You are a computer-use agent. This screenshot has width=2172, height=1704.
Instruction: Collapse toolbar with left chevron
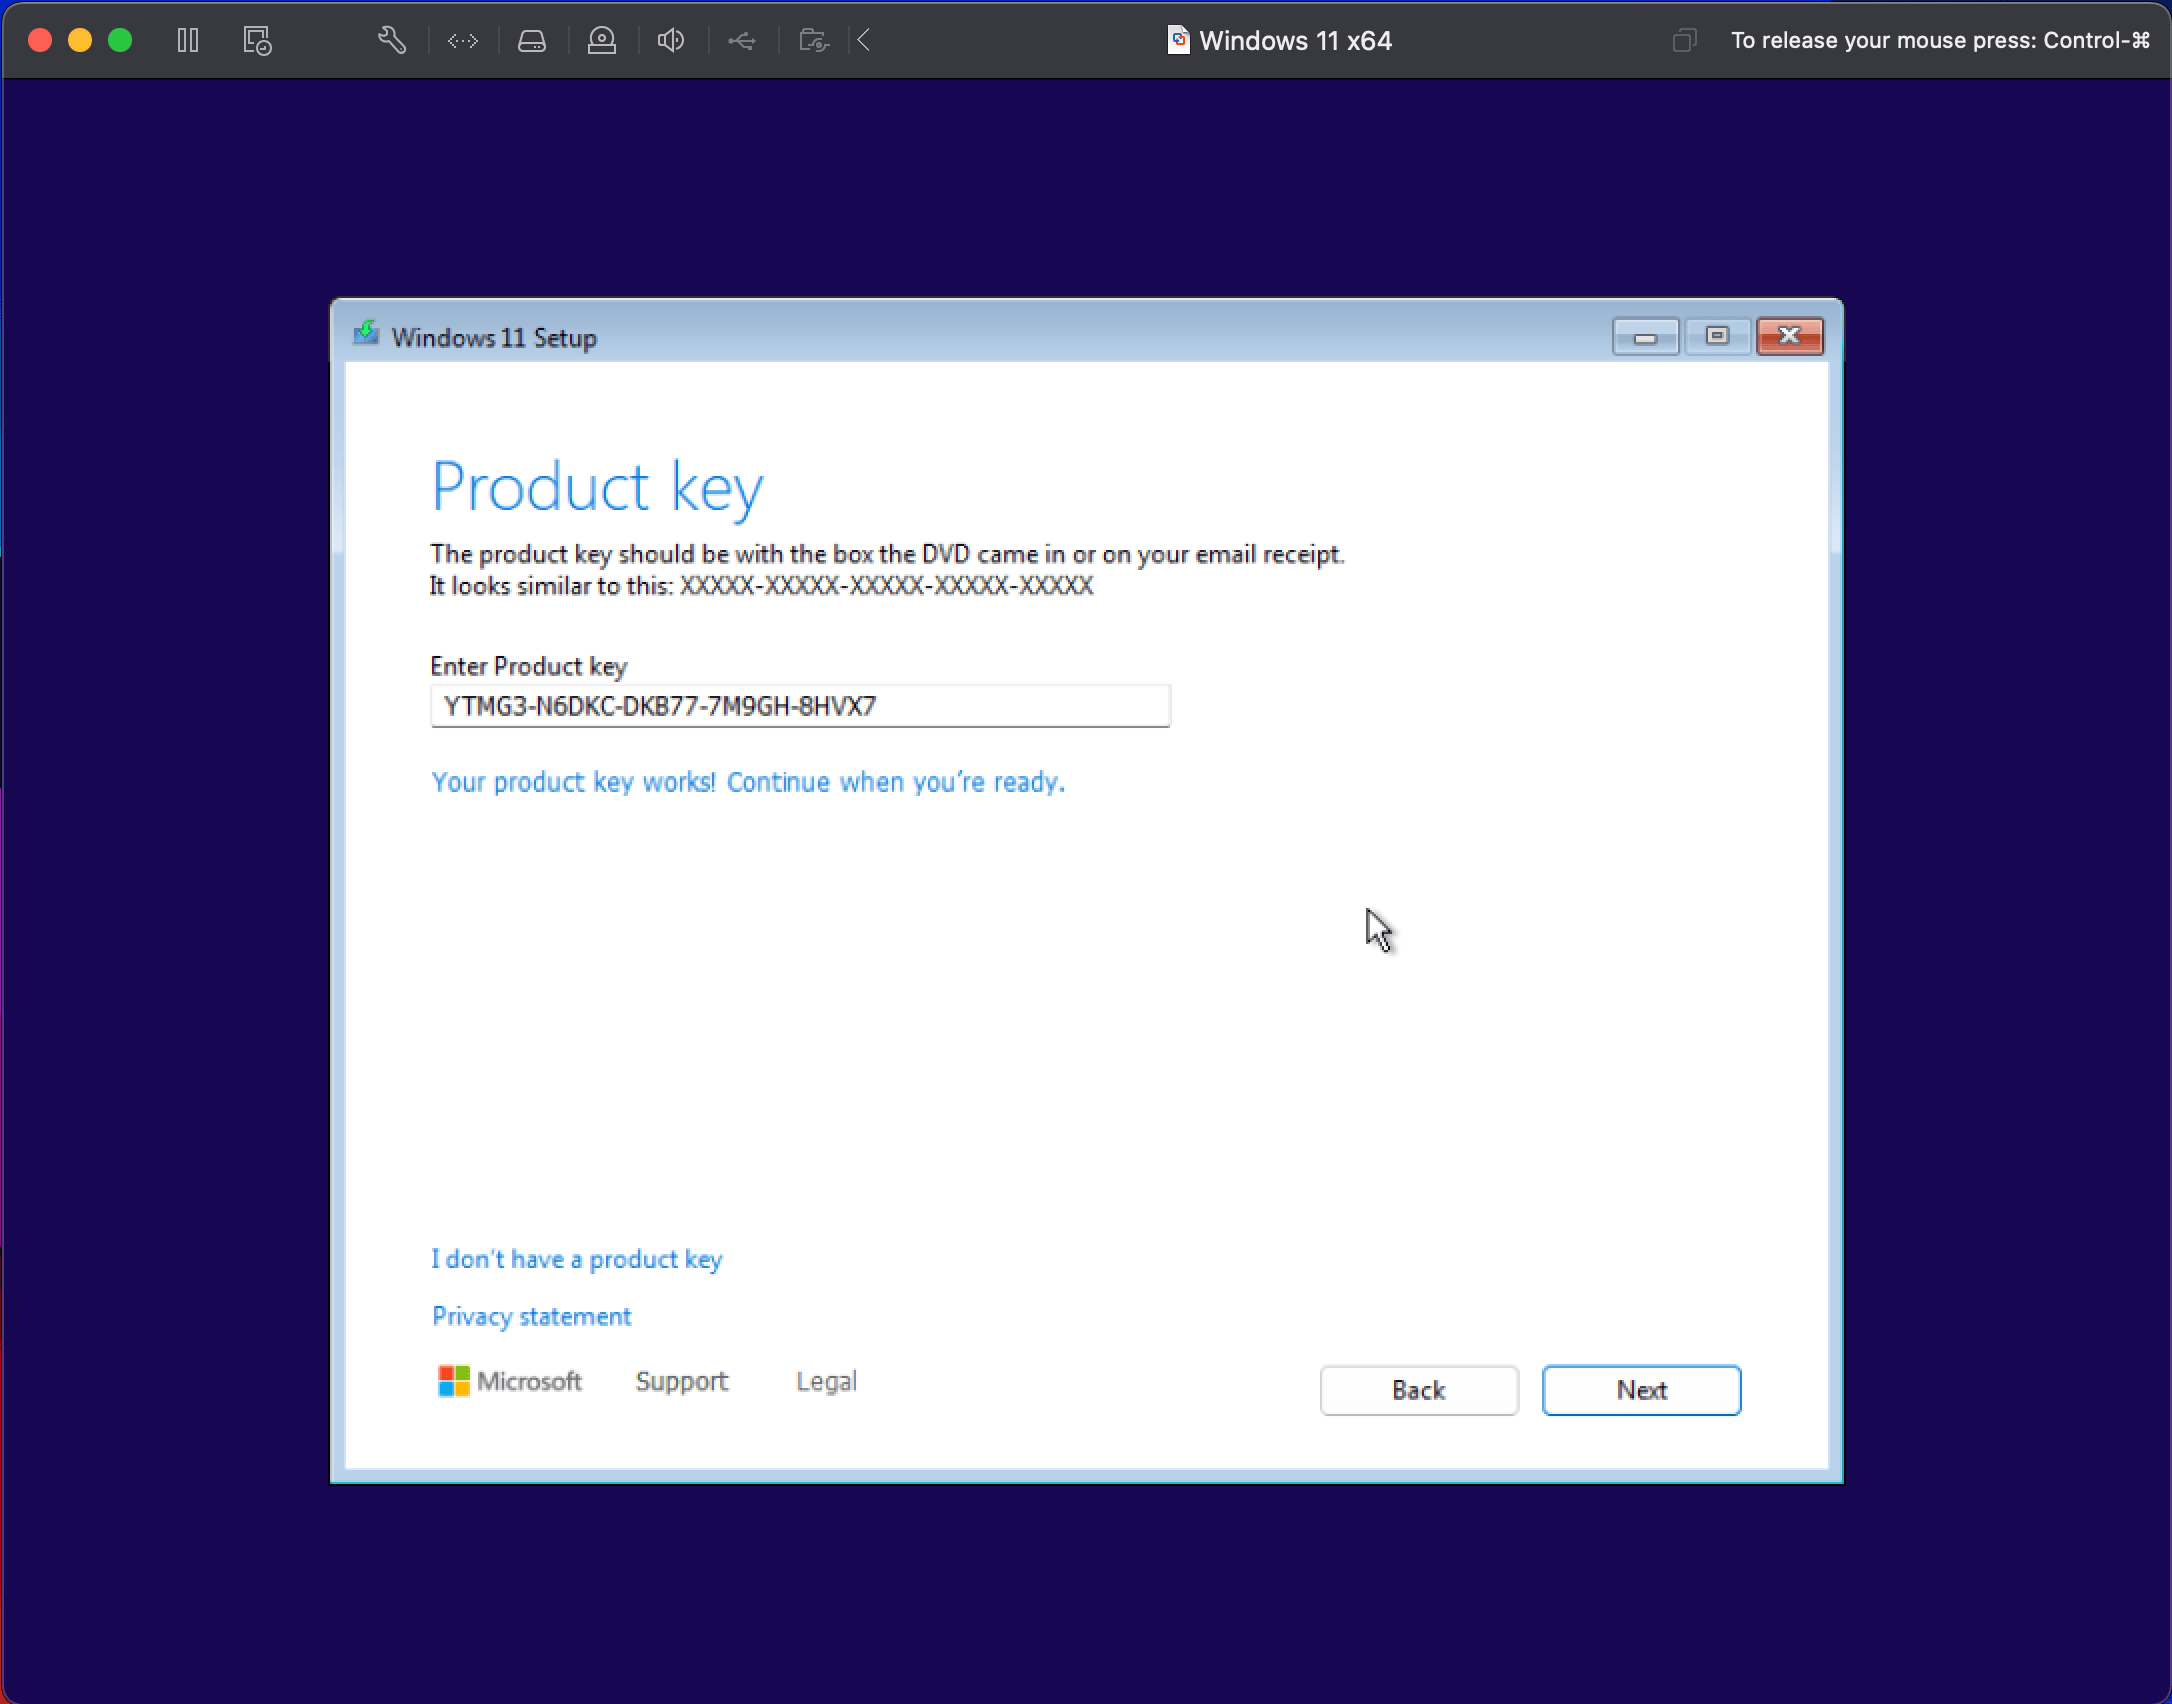point(865,40)
